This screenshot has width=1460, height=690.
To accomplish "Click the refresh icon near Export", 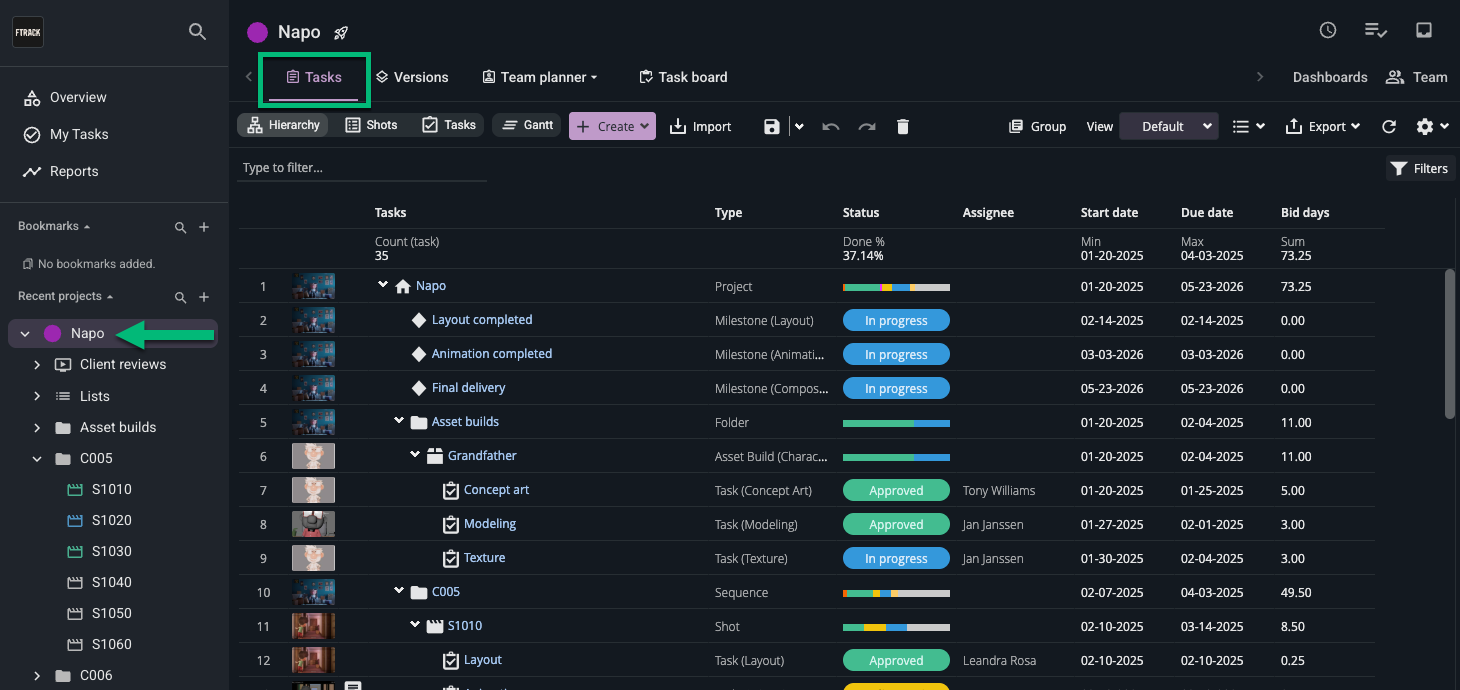I will 1389,127.
